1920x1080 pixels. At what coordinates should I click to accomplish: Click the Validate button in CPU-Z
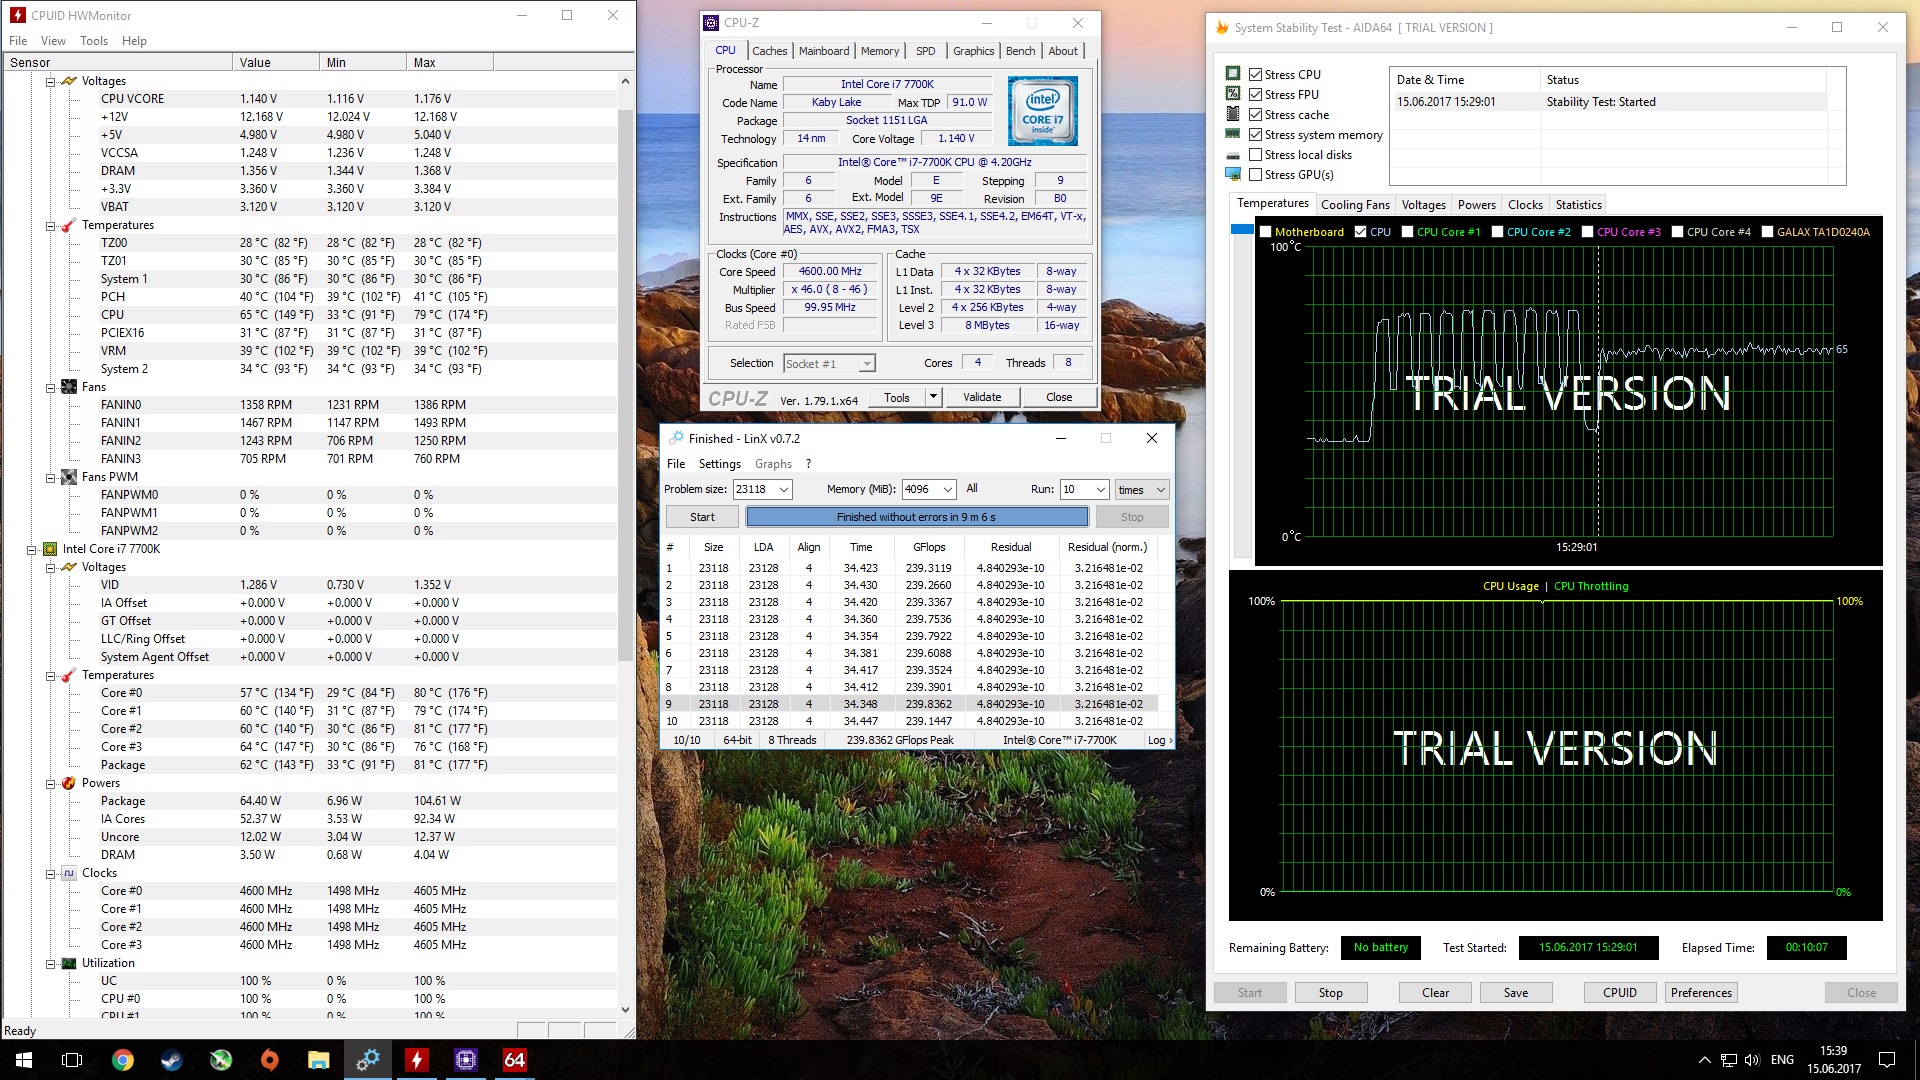click(x=981, y=397)
